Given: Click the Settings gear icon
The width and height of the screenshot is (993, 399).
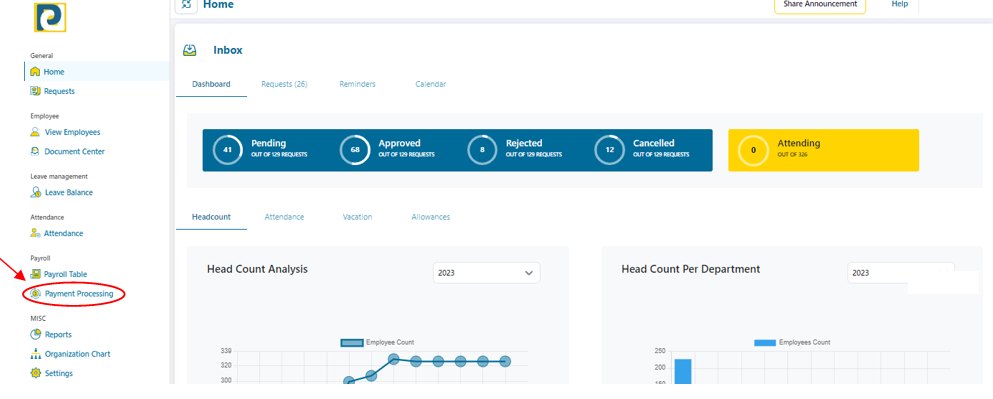Looking at the screenshot, I should click(35, 373).
